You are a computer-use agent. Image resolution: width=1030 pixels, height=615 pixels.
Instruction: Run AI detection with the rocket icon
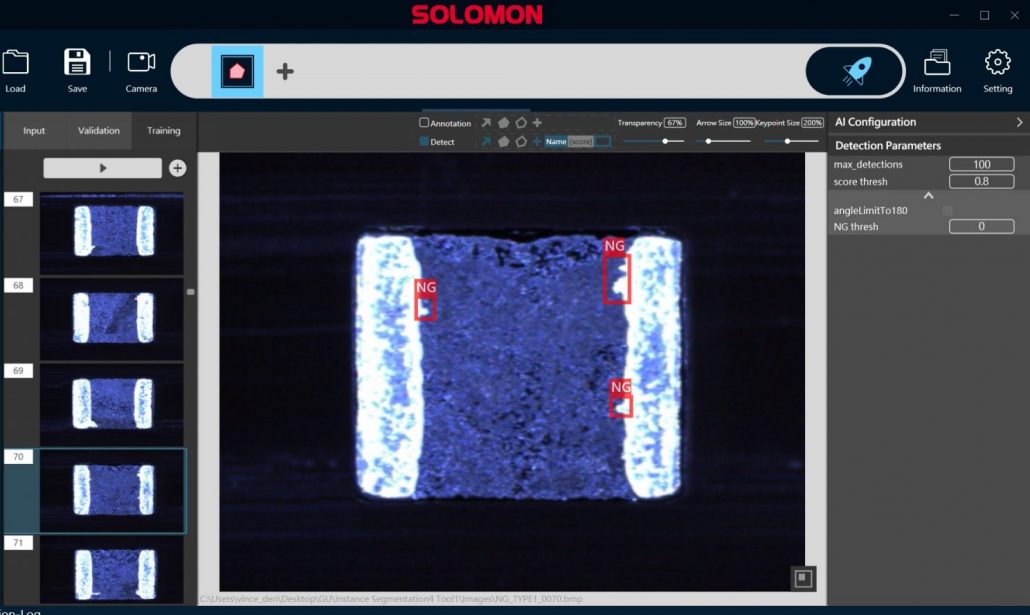856,71
